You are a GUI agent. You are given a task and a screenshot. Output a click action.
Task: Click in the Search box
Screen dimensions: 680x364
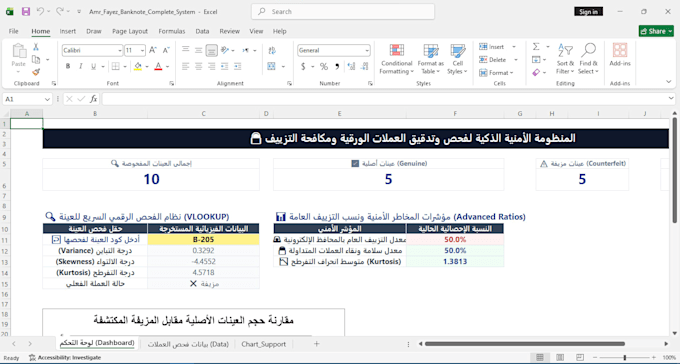tap(343, 12)
